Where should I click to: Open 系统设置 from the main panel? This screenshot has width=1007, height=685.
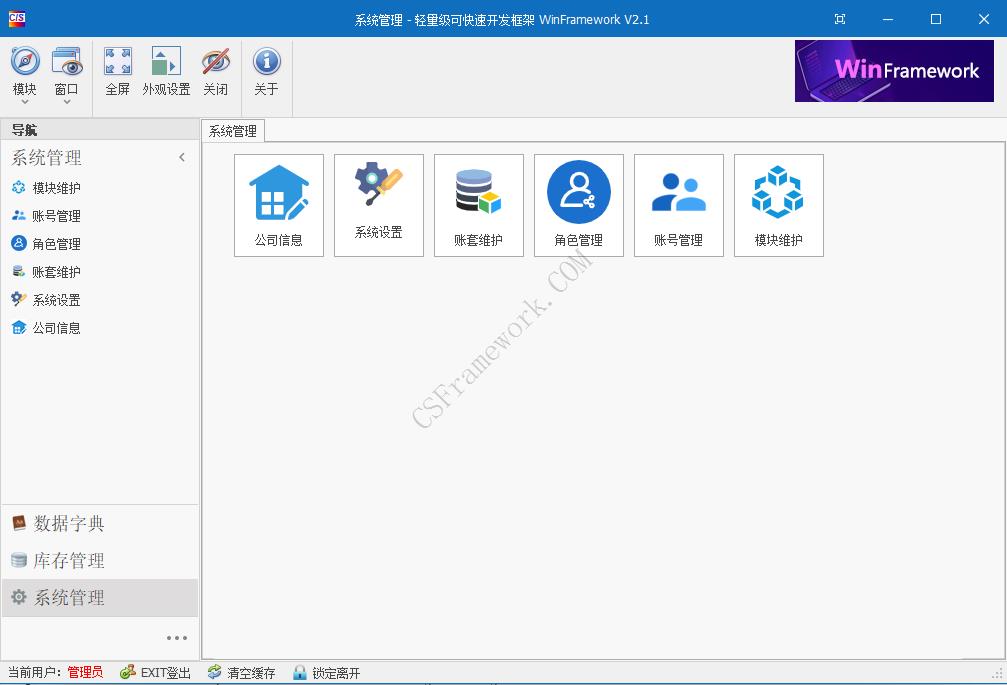[x=378, y=205]
